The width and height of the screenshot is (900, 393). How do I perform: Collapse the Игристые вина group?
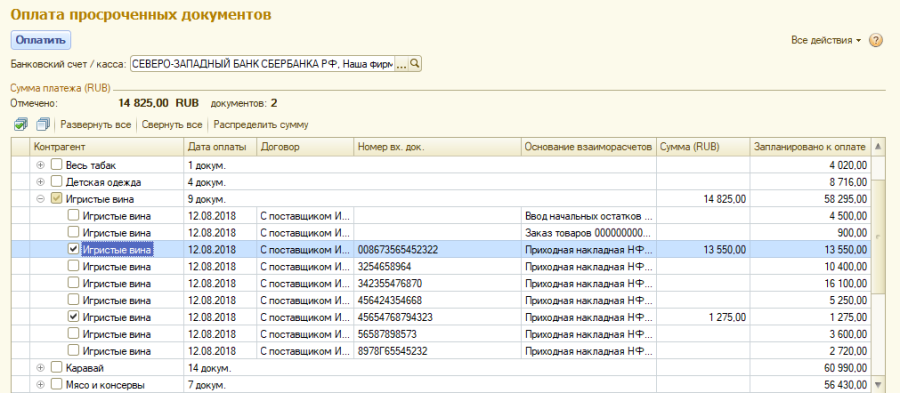click(40, 199)
